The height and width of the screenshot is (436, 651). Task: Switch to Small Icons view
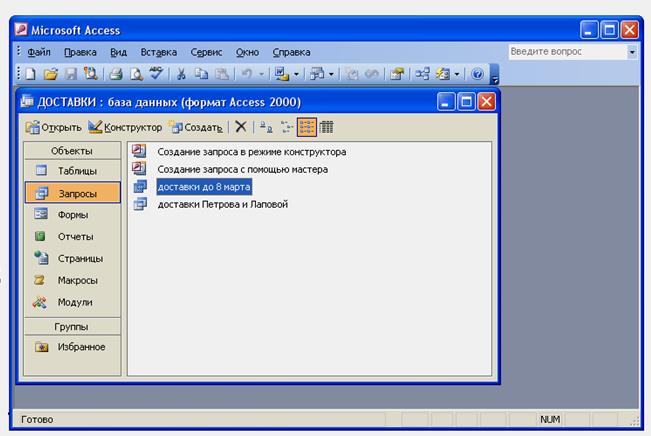pyautogui.click(x=286, y=127)
